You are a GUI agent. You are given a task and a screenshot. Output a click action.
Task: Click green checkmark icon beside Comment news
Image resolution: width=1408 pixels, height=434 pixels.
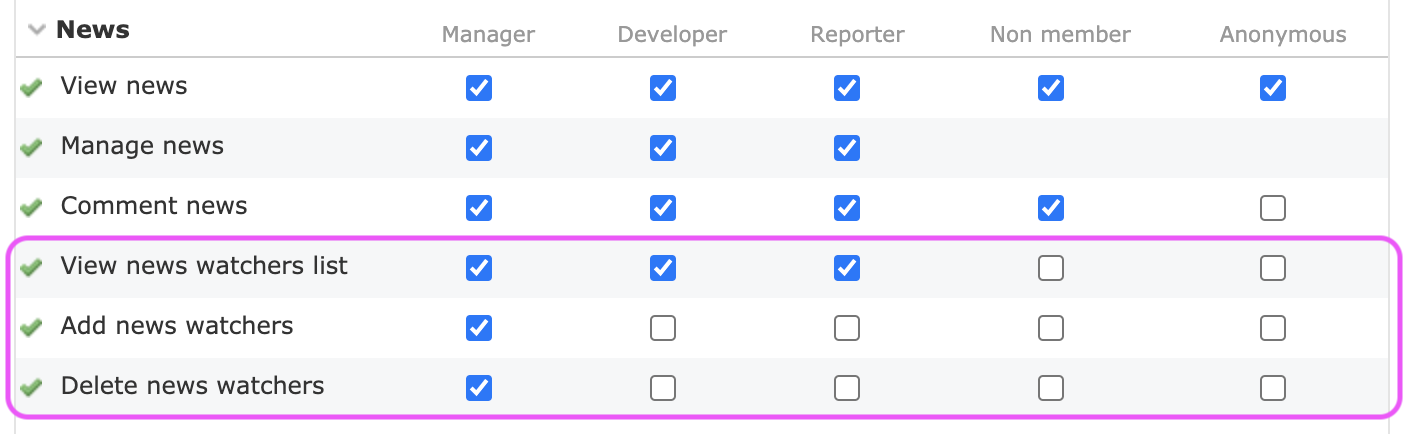coord(32,208)
